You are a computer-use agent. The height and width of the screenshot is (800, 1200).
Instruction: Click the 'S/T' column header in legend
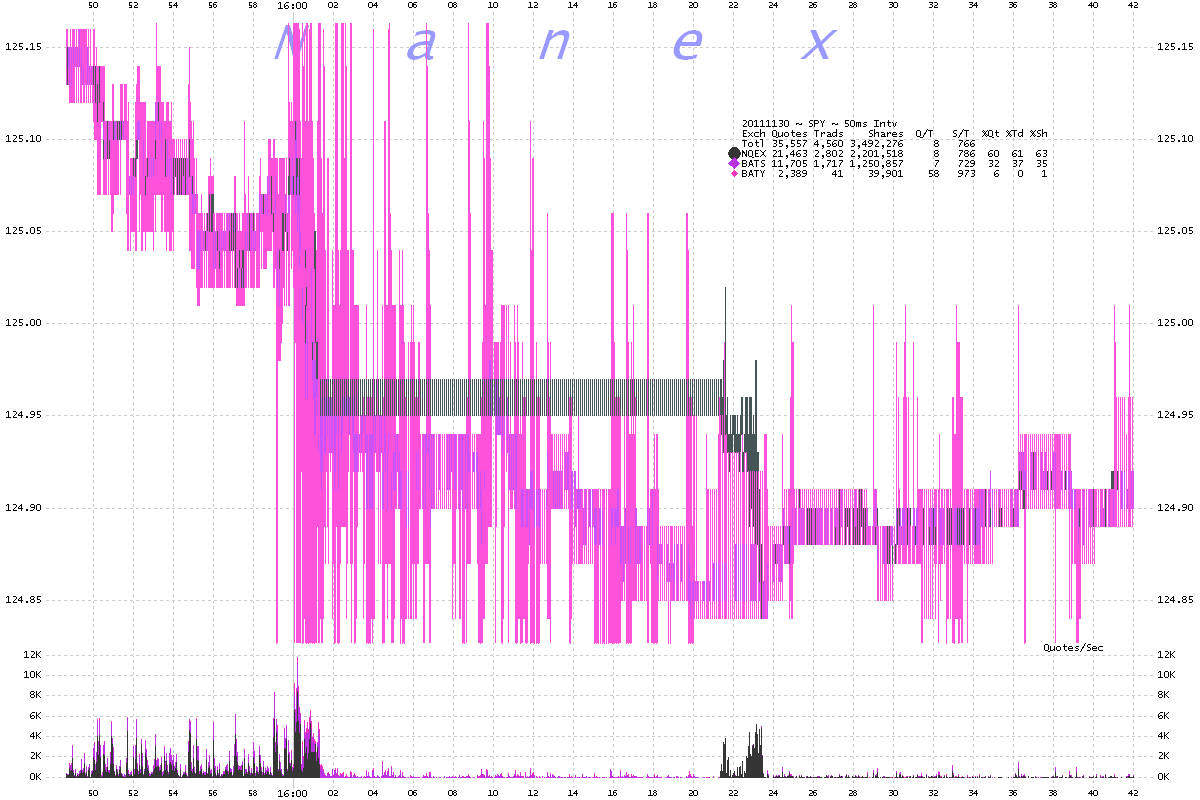pos(961,133)
